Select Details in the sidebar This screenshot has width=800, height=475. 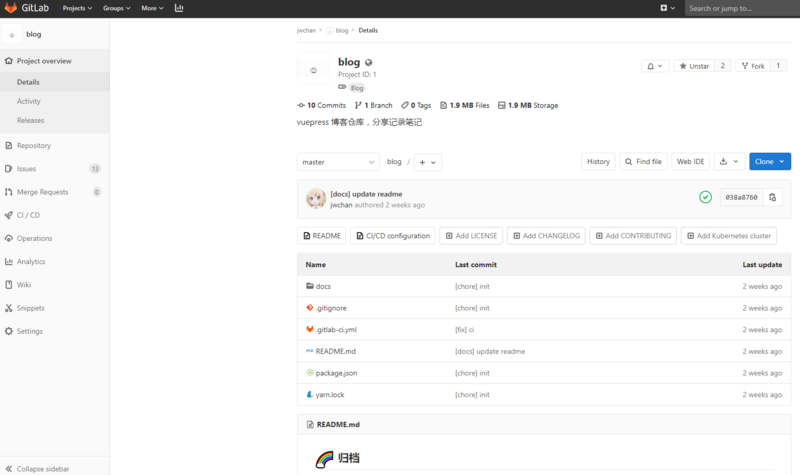click(55, 82)
